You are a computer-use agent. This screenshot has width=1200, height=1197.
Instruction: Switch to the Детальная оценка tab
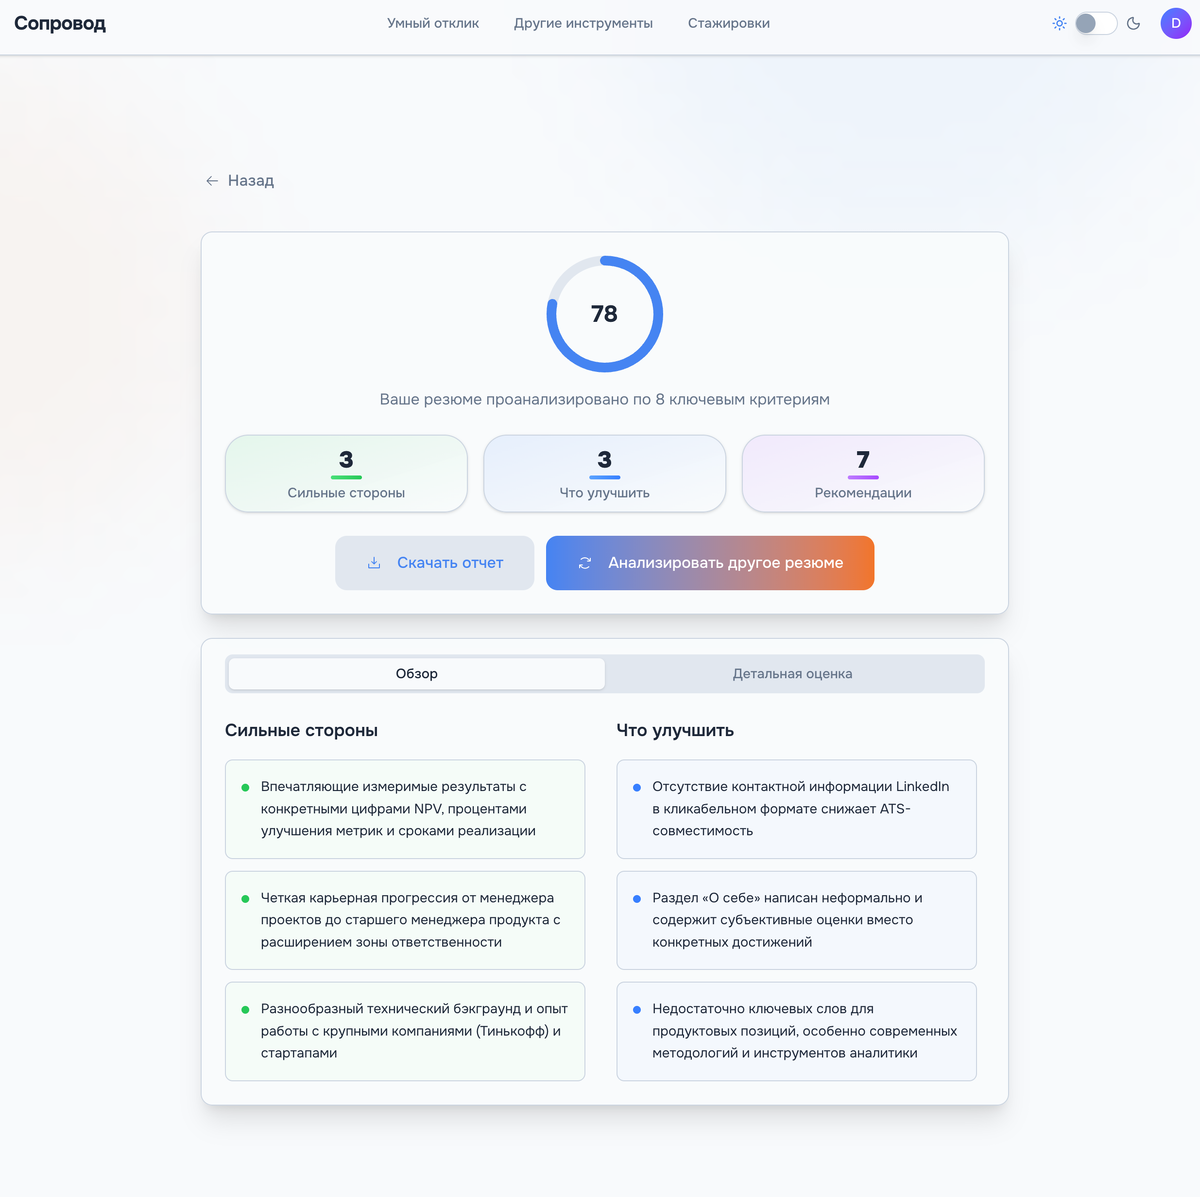pyautogui.click(x=793, y=674)
